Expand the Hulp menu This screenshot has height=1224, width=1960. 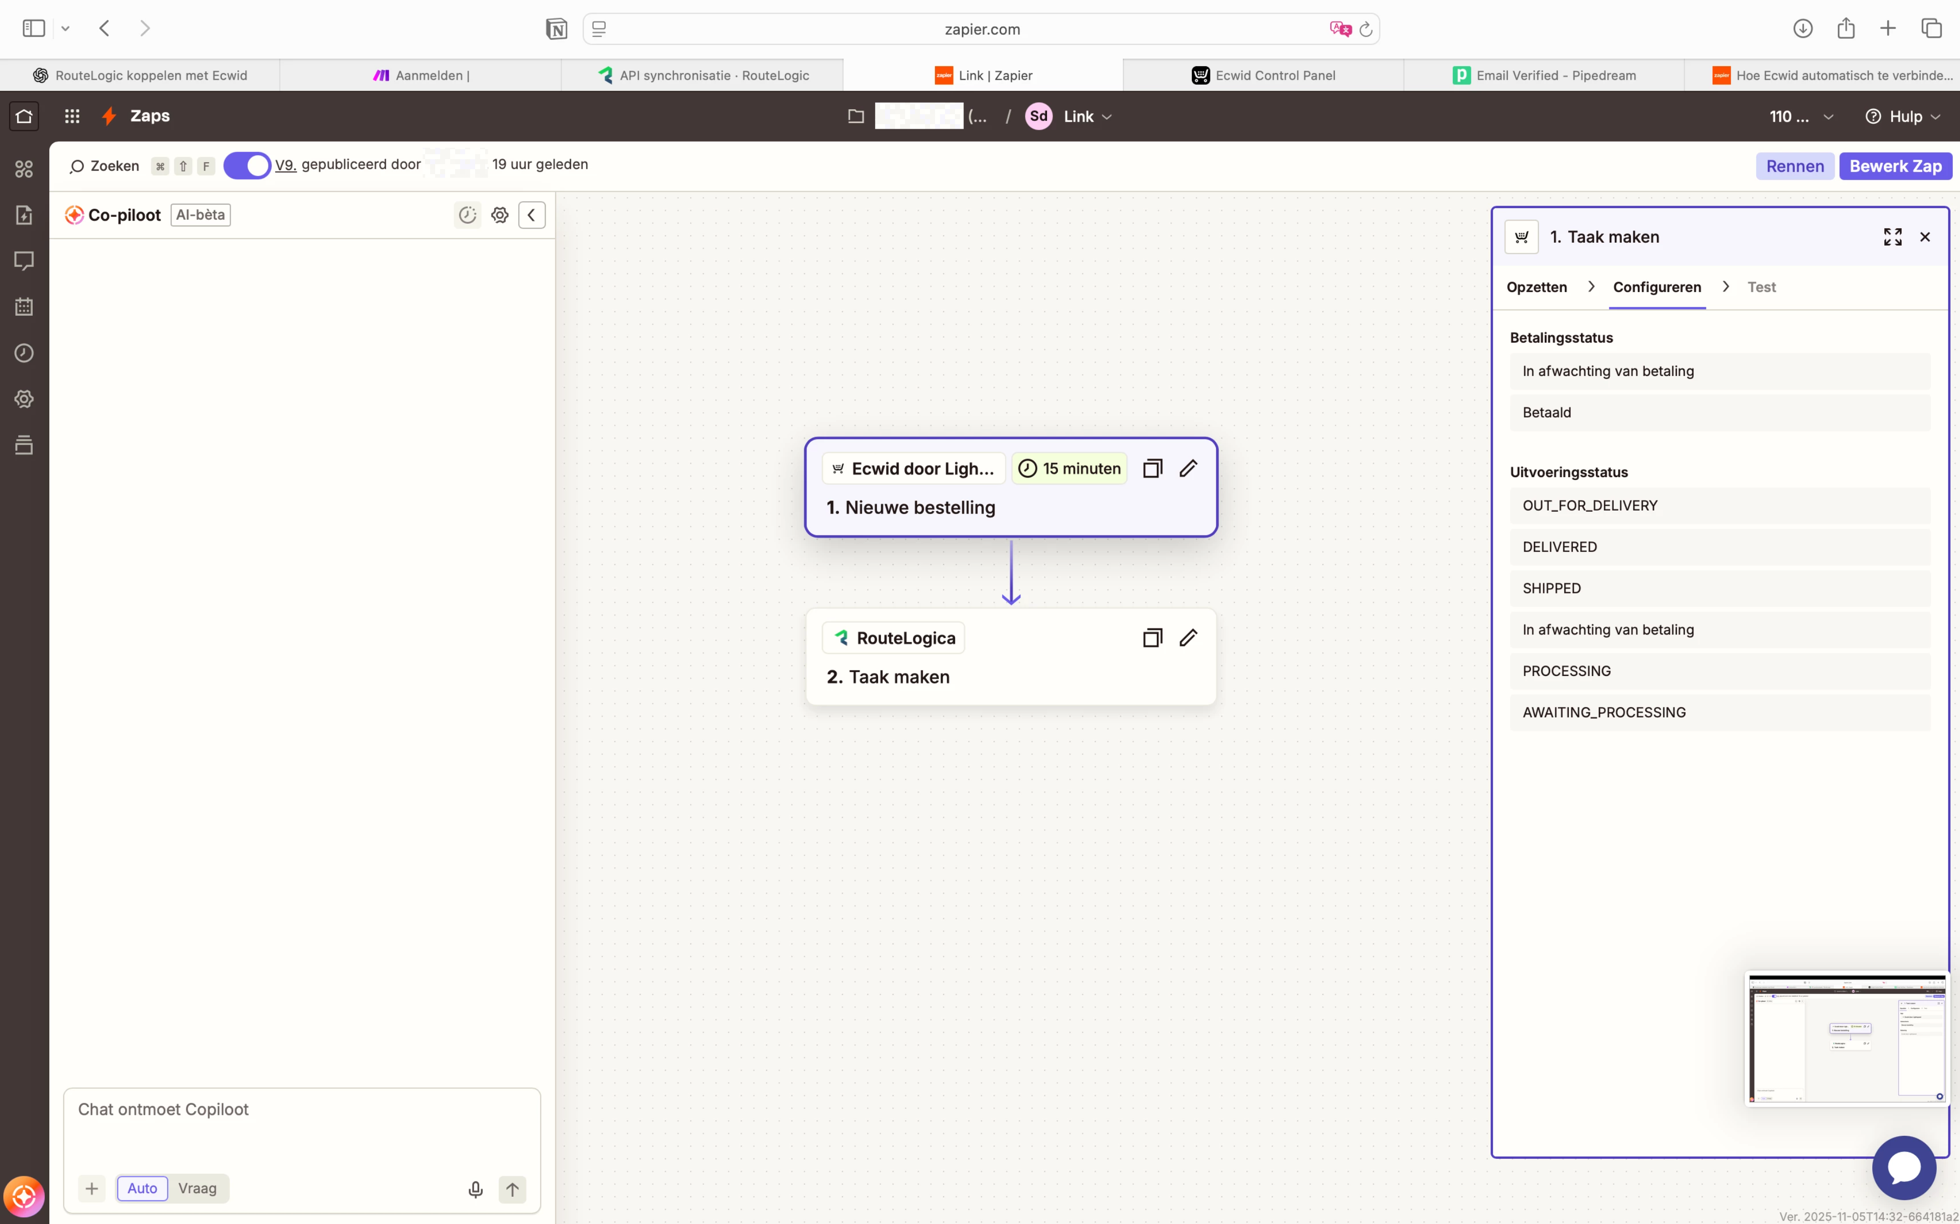click(x=1903, y=116)
